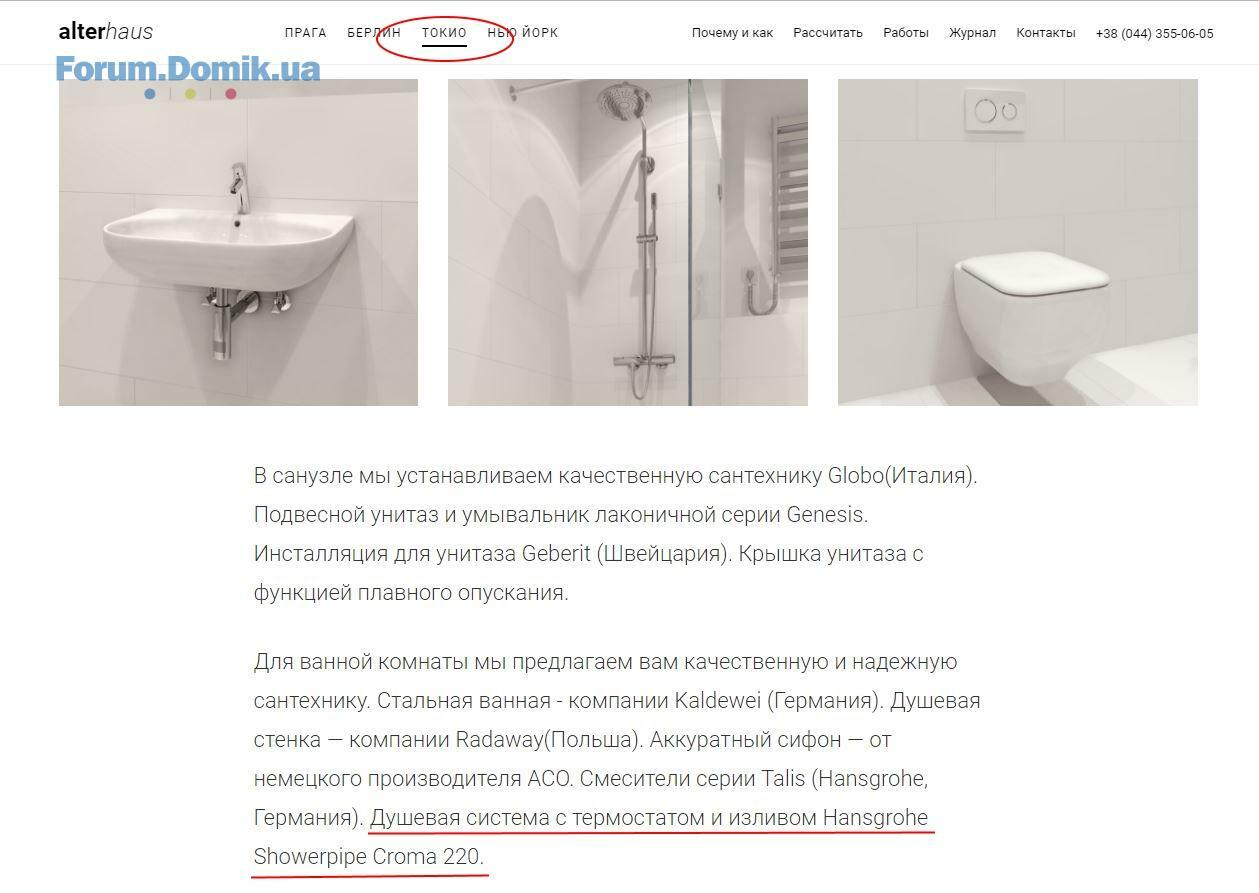Open the shower system photo
1259x893 pixels.
pos(628,242)
